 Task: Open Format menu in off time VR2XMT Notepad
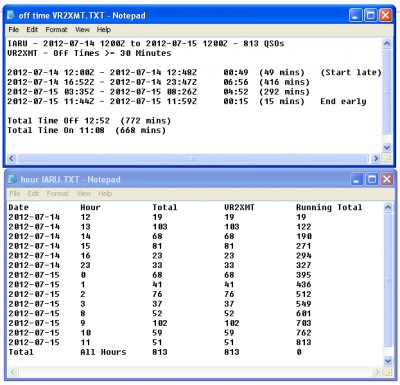[56, 30]
